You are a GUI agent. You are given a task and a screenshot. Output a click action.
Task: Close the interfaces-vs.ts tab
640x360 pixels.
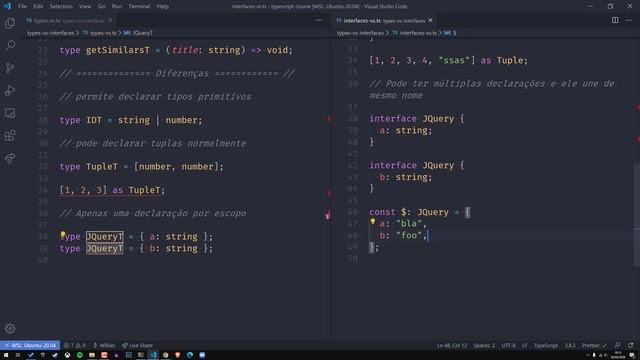point(430,20)
